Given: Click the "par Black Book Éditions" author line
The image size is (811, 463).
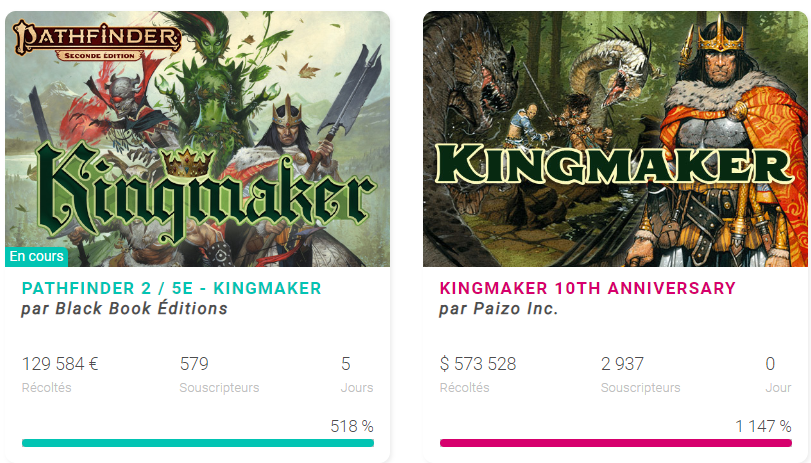Looking at the screenshot, I should point(124,309).
